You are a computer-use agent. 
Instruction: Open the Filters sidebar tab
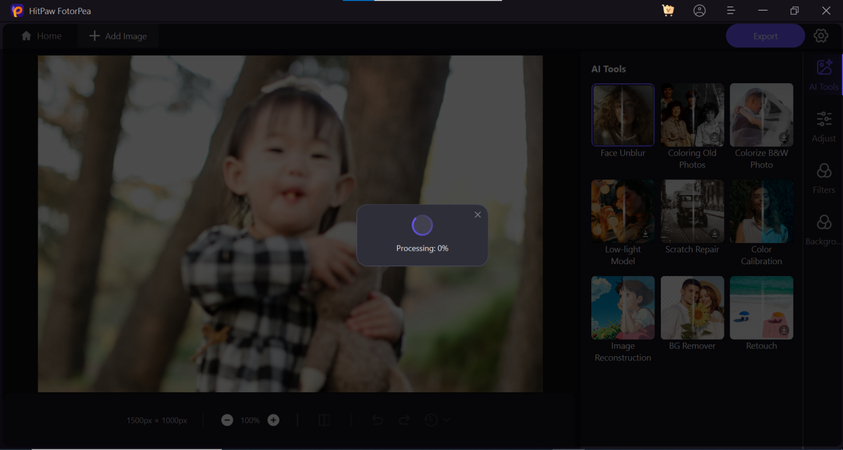coord(824,178)
